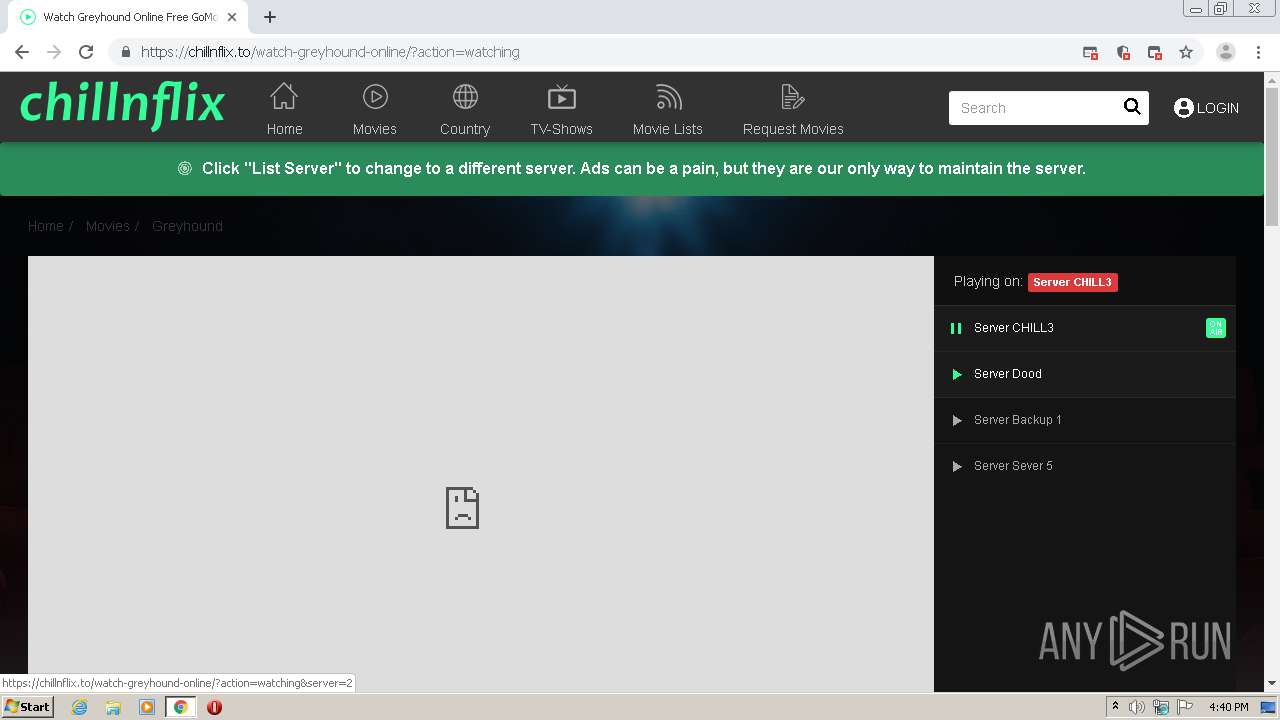Open the TV-Shows nav icon
Screen dimensions: 1280x720
[561, 97]
